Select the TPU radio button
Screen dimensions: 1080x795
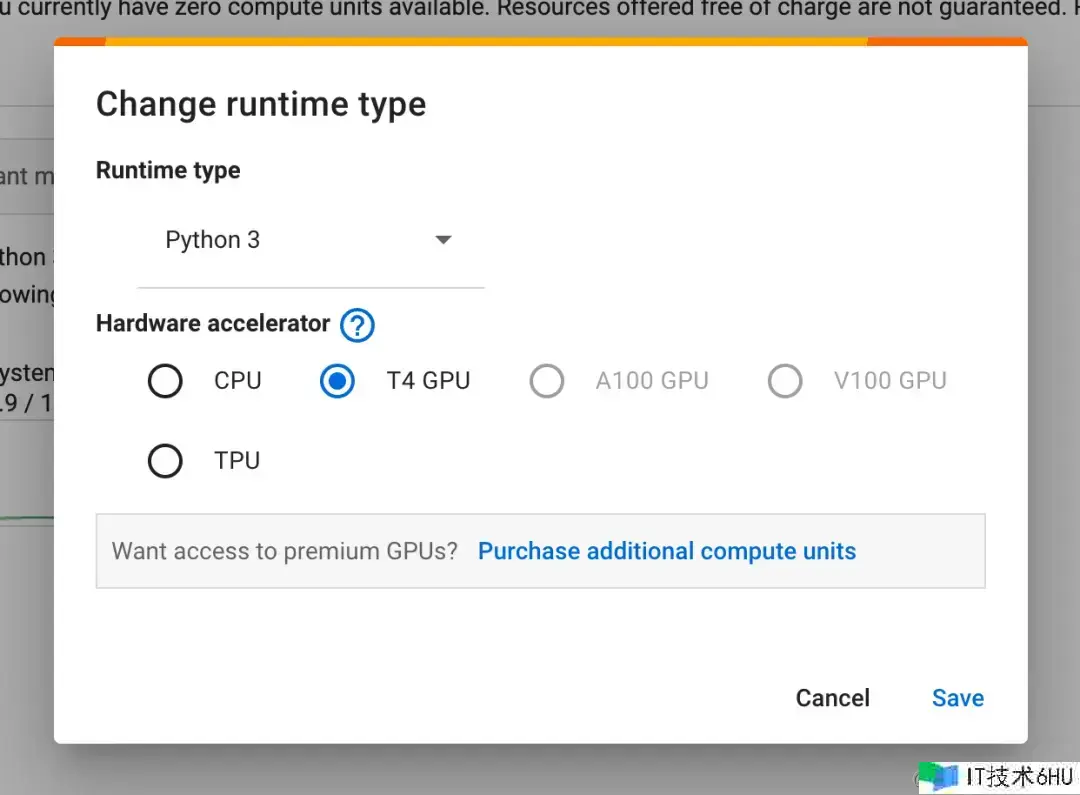165,461
